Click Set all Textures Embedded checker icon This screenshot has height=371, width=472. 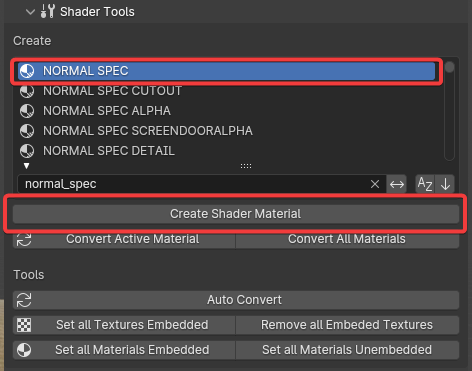(24, 325)
